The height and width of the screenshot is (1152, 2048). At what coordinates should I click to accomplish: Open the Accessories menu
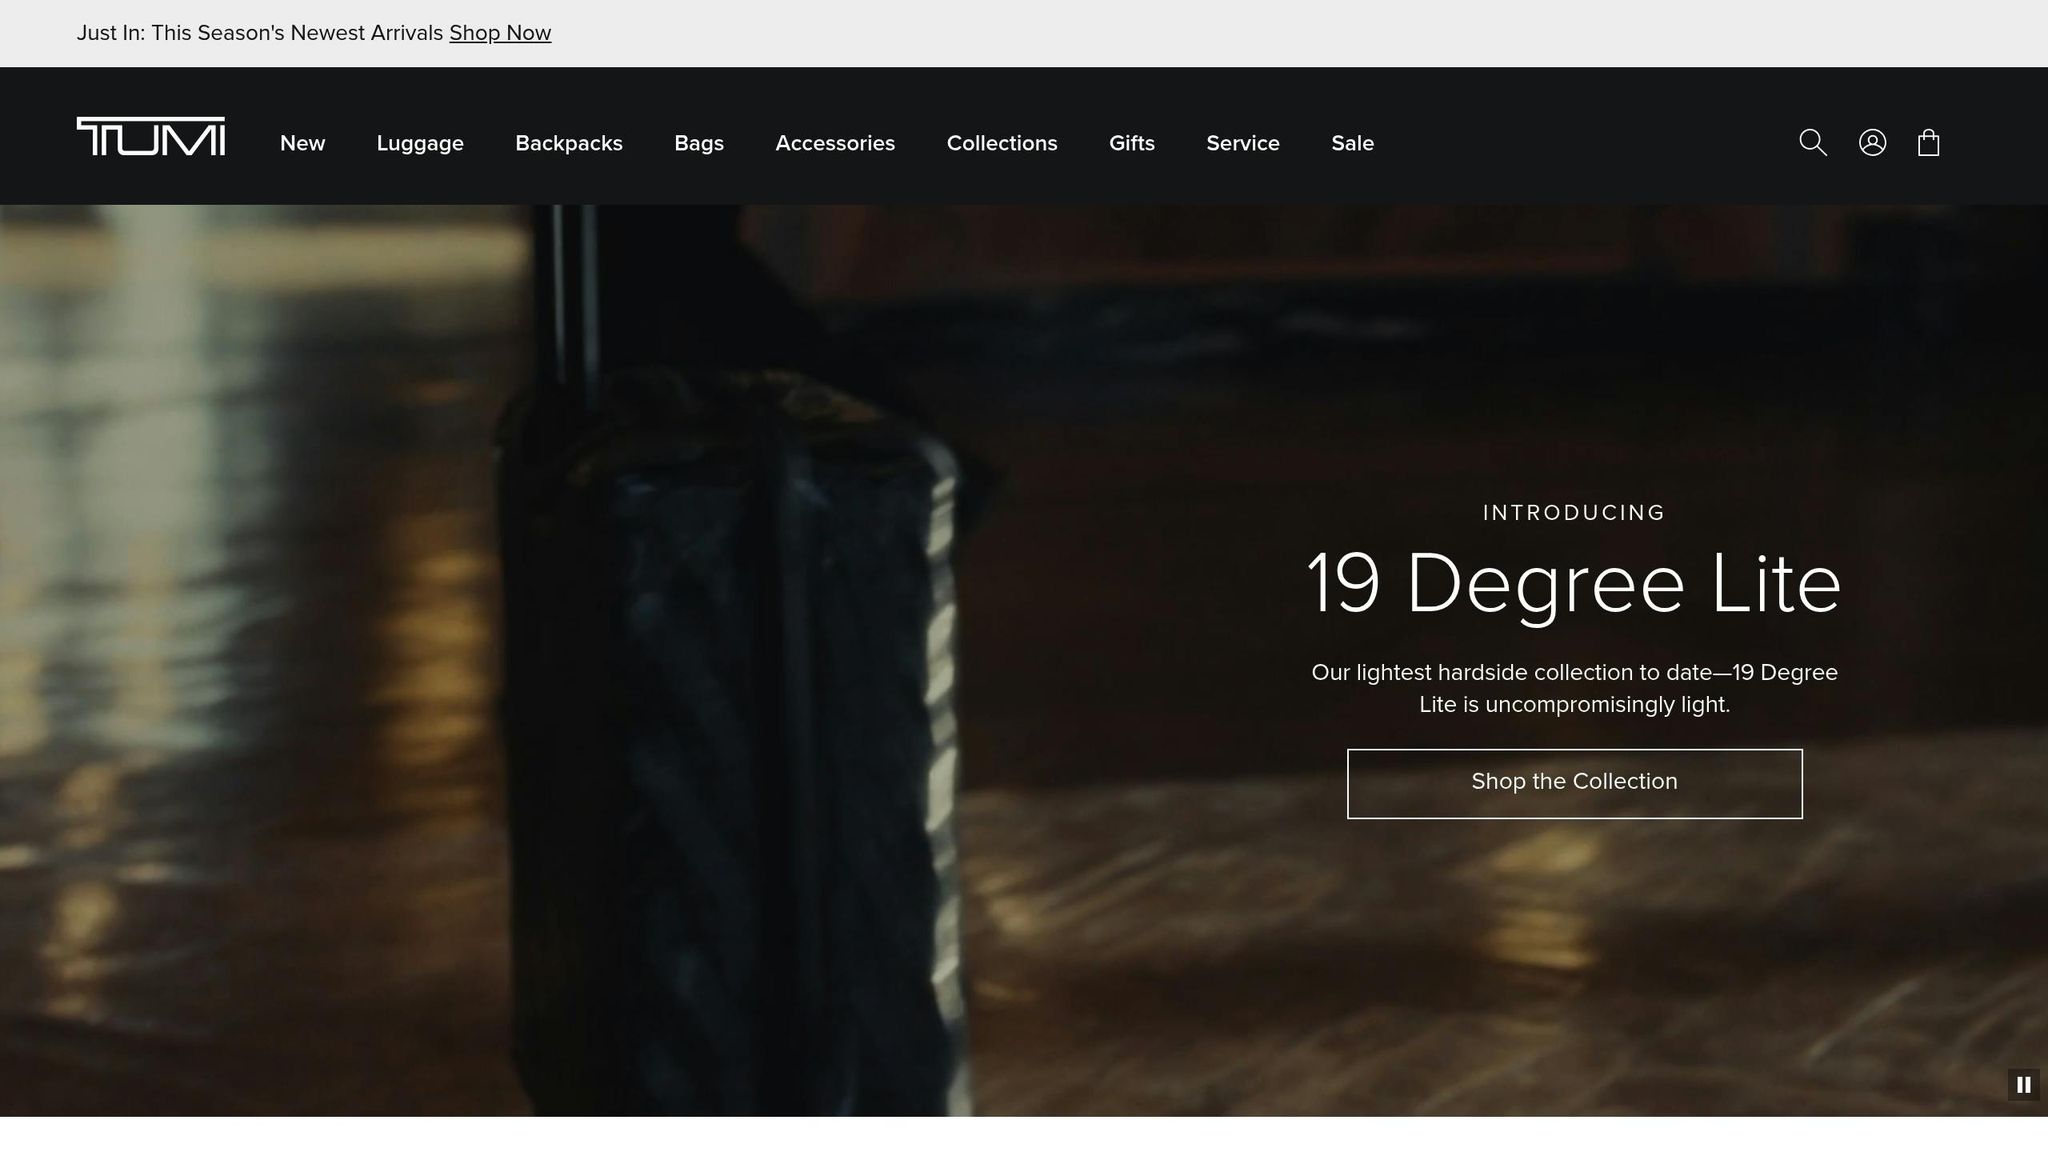tap(835, 143)
